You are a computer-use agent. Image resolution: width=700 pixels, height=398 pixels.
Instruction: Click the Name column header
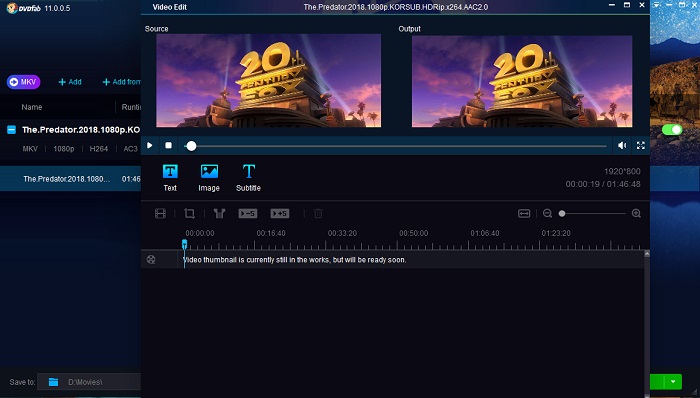tap(32, 107)
